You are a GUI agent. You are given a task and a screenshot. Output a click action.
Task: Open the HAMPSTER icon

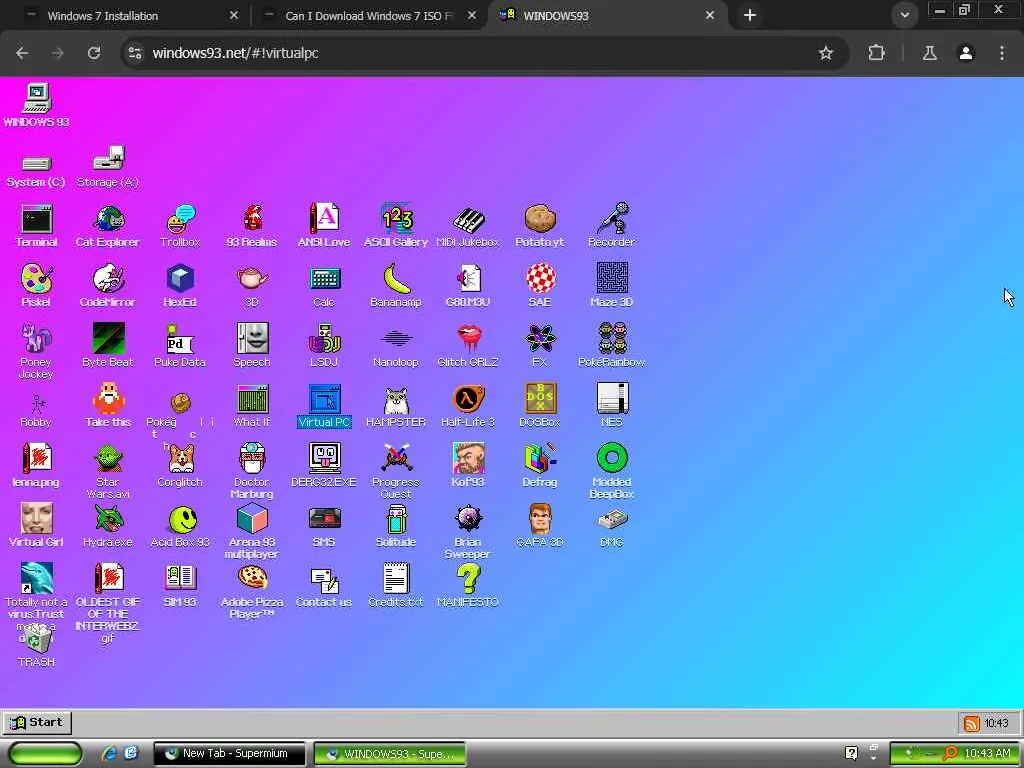[x=396, y=406]
